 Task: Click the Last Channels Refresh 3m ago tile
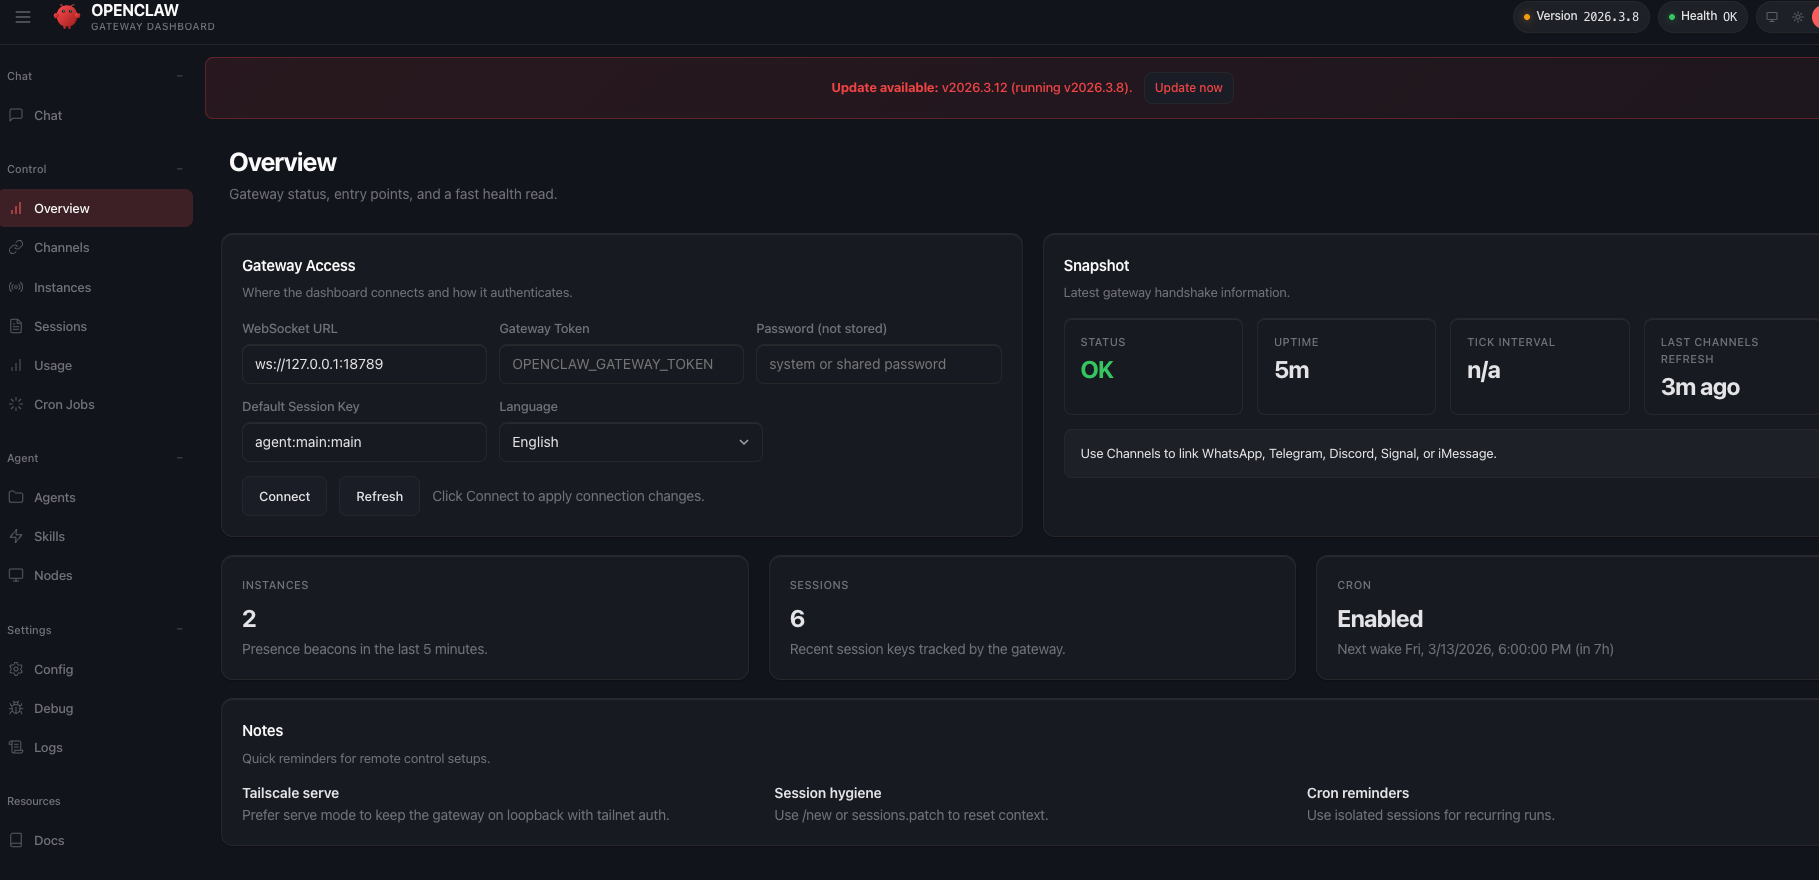pyautogui.click(x=1731, y=366)
